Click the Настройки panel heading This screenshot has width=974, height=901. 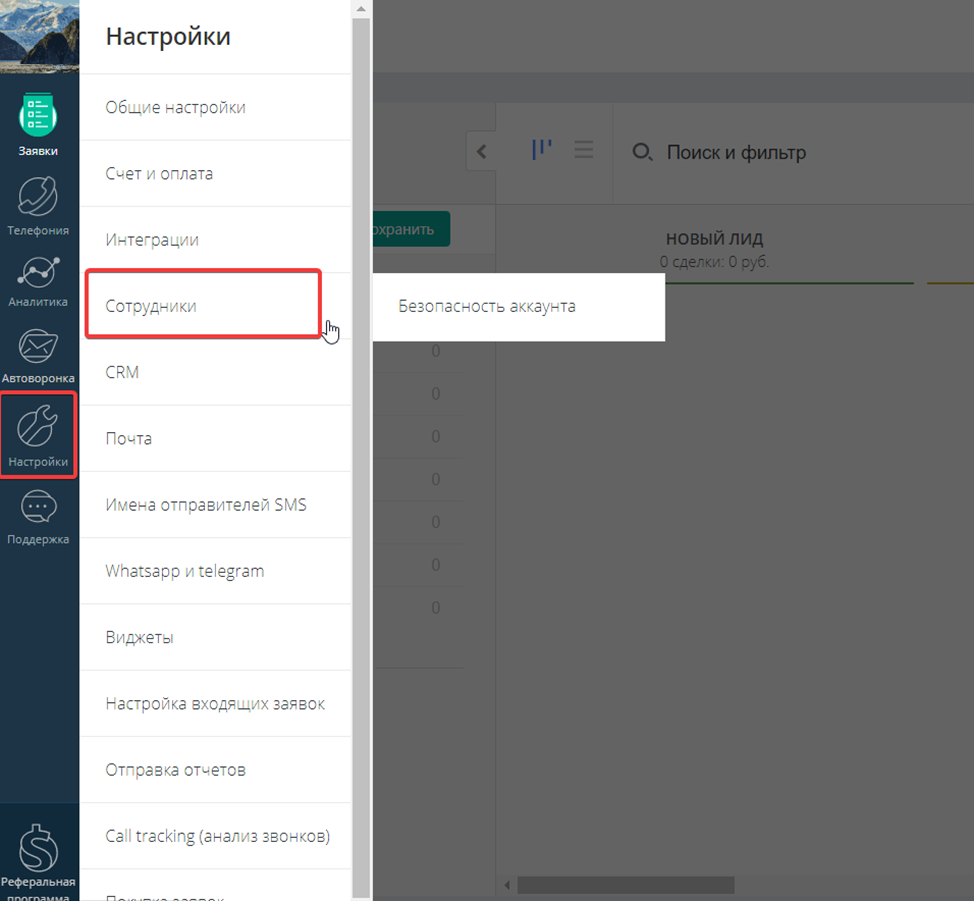(x=168, y=37)
